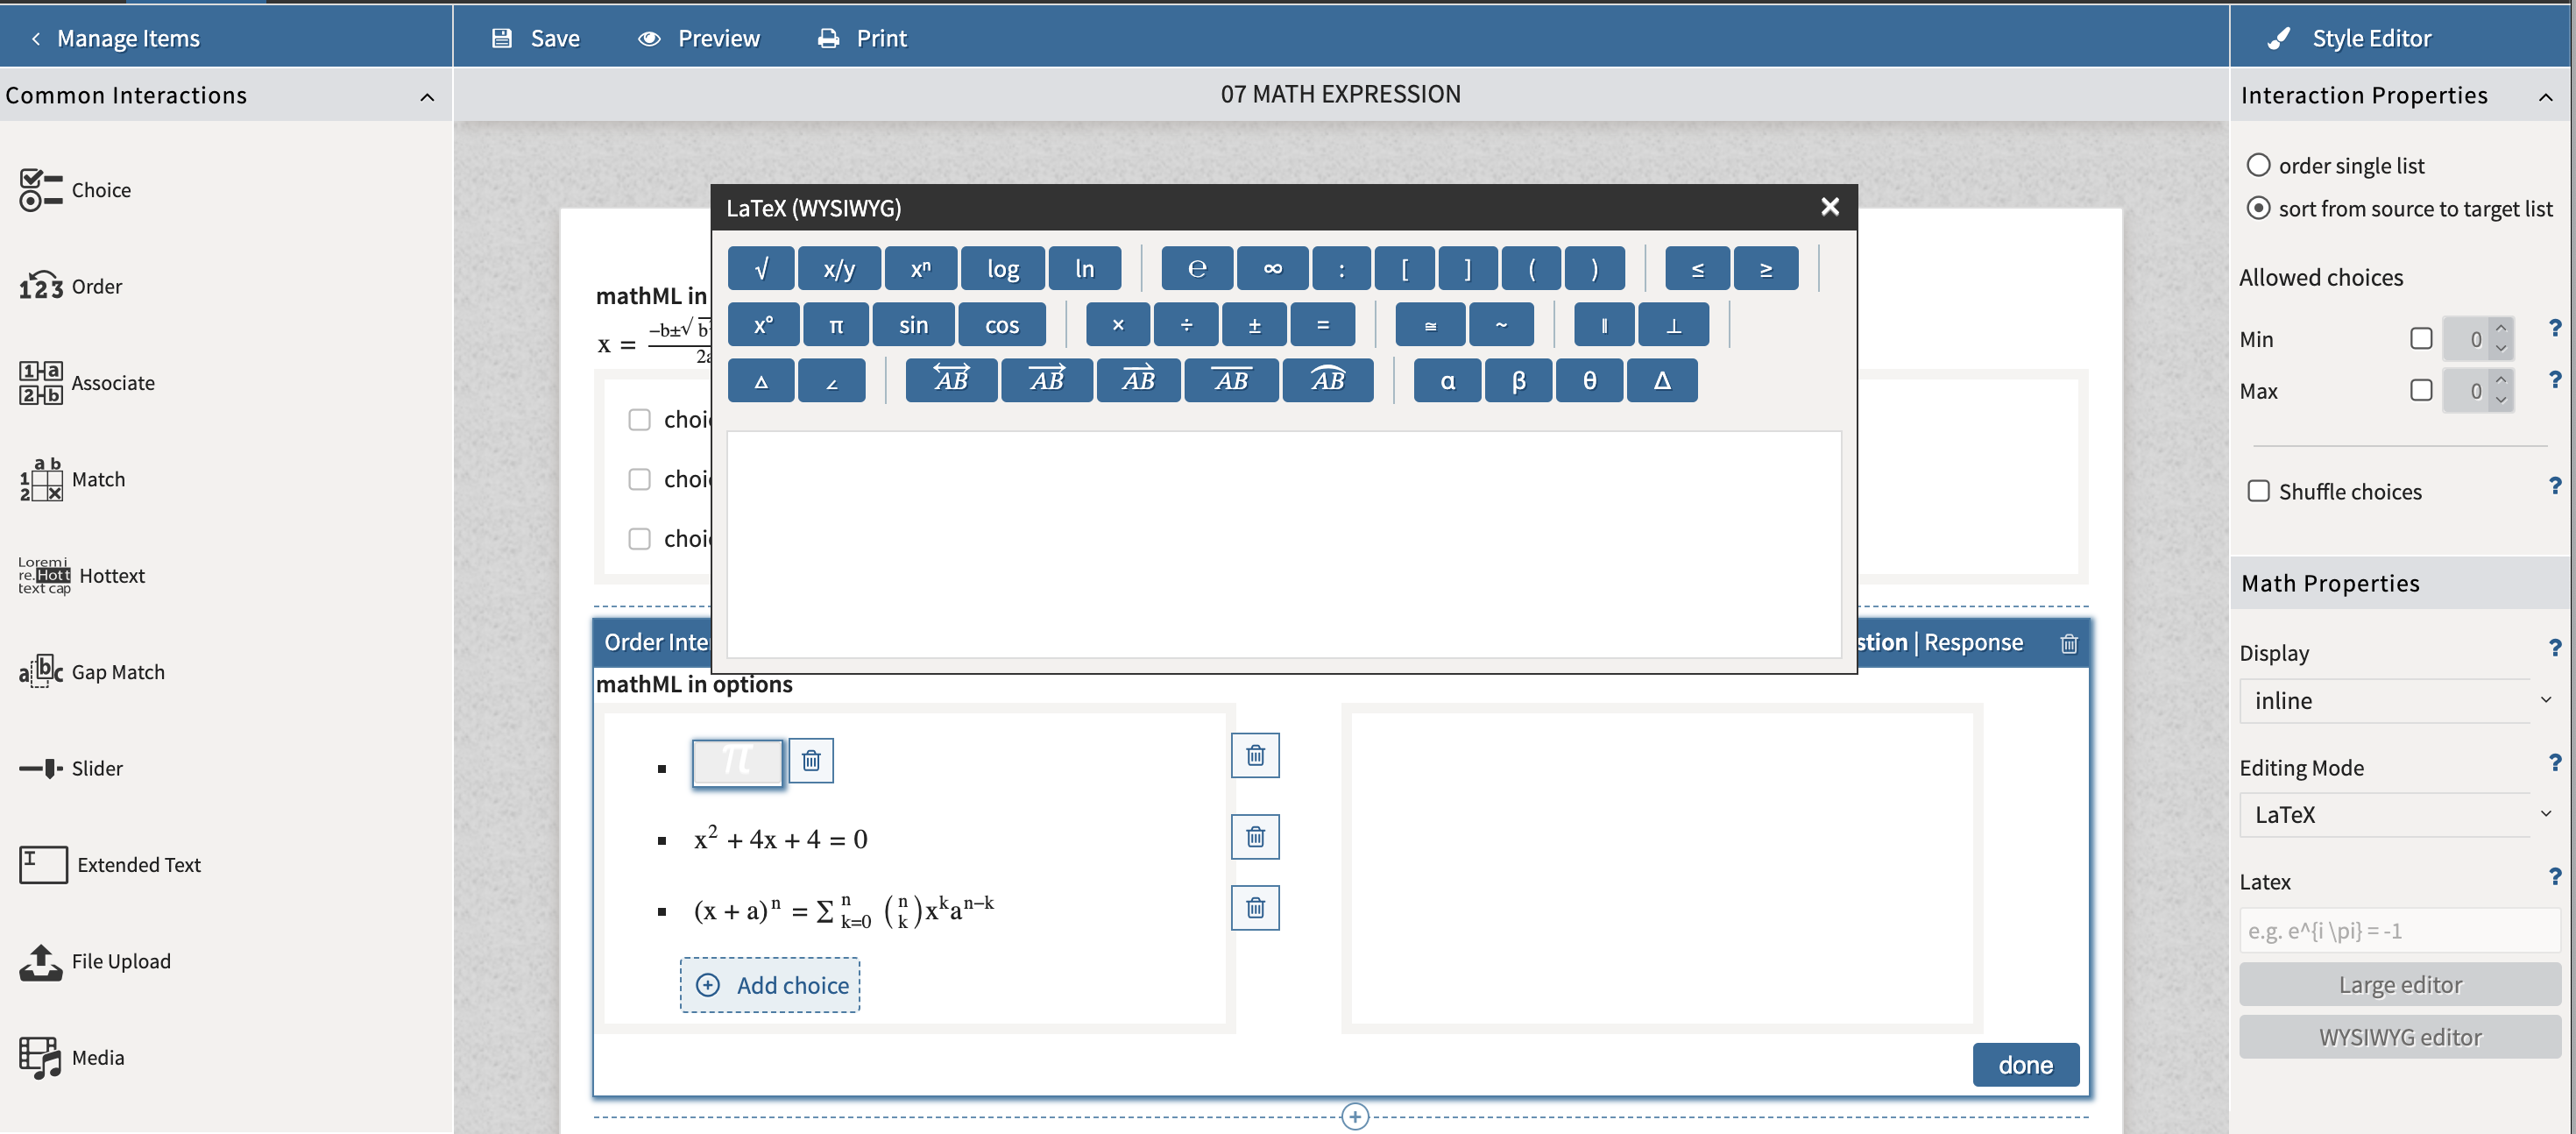Check the Min allowed choices checkbox
This screenshot has width=2576, height=1134.
pyautogui.click(x=2421, y=338)
